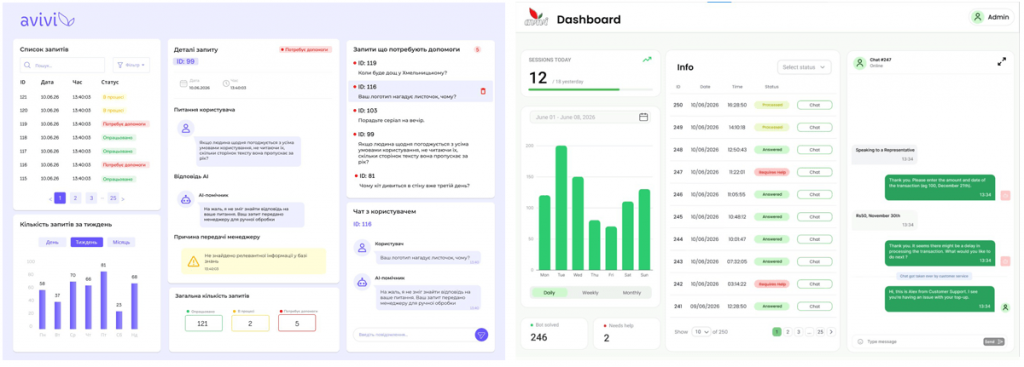Screen dimensions: 1024x367
Task: Select the Тиждень tab
Action: tap(86, 242)
